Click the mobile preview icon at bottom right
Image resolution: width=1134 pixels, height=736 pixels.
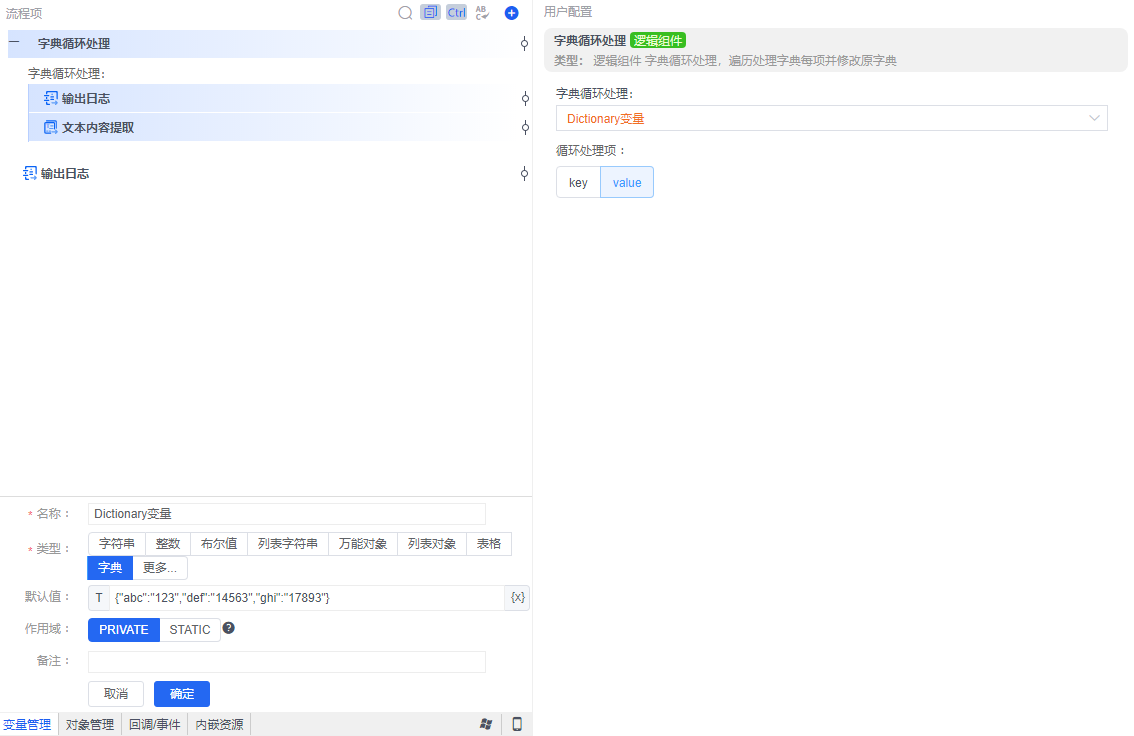(517, 723)
